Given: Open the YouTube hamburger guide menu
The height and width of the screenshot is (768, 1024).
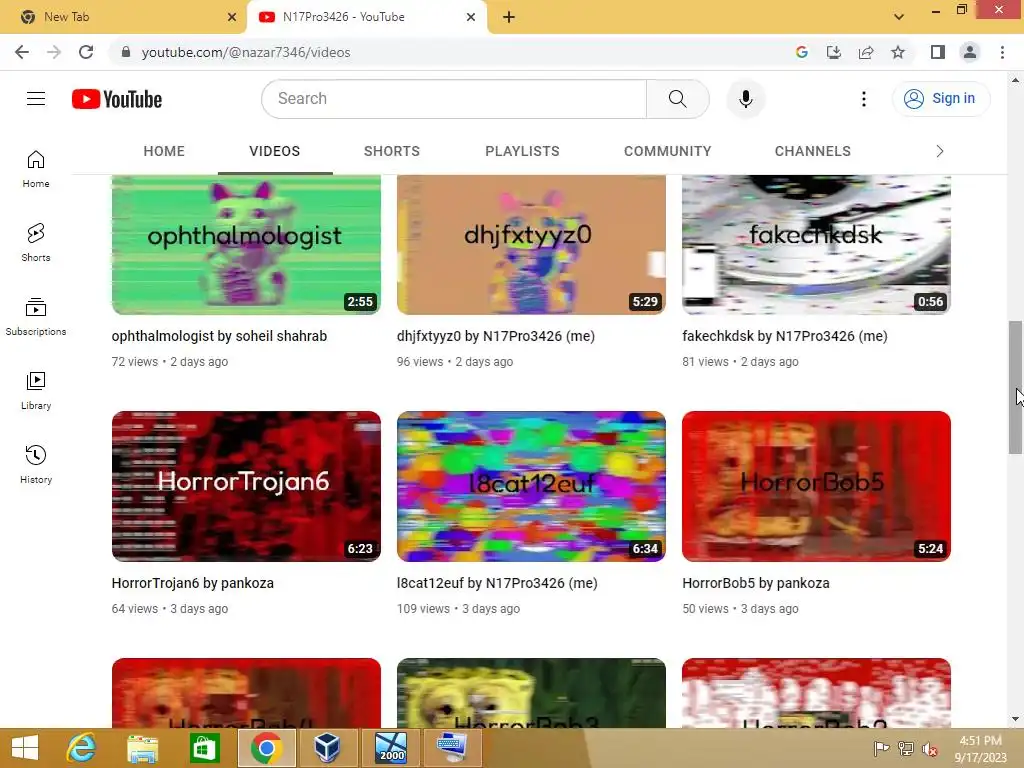Looking at the screenshot, I should pos(36,99).
